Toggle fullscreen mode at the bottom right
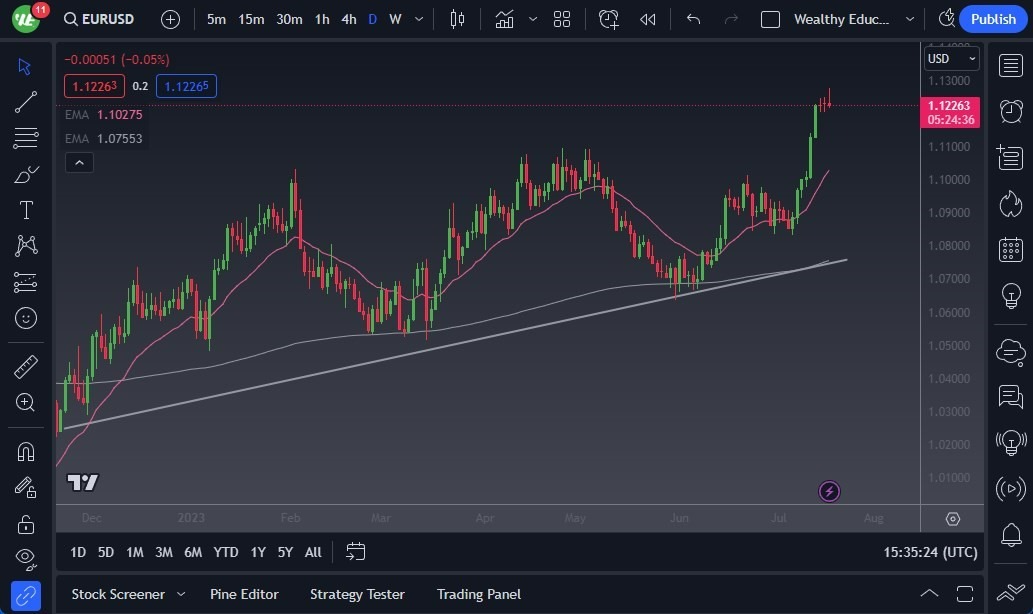Image resolution: width=1033 pixels, height=614 pixels. coord(963,592)
